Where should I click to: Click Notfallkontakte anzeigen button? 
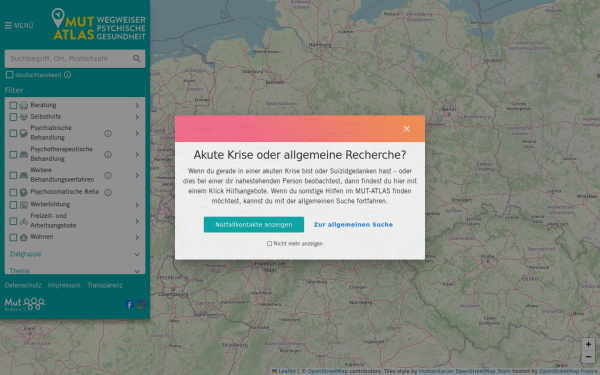pyautogui.click(x=254, y=225)
